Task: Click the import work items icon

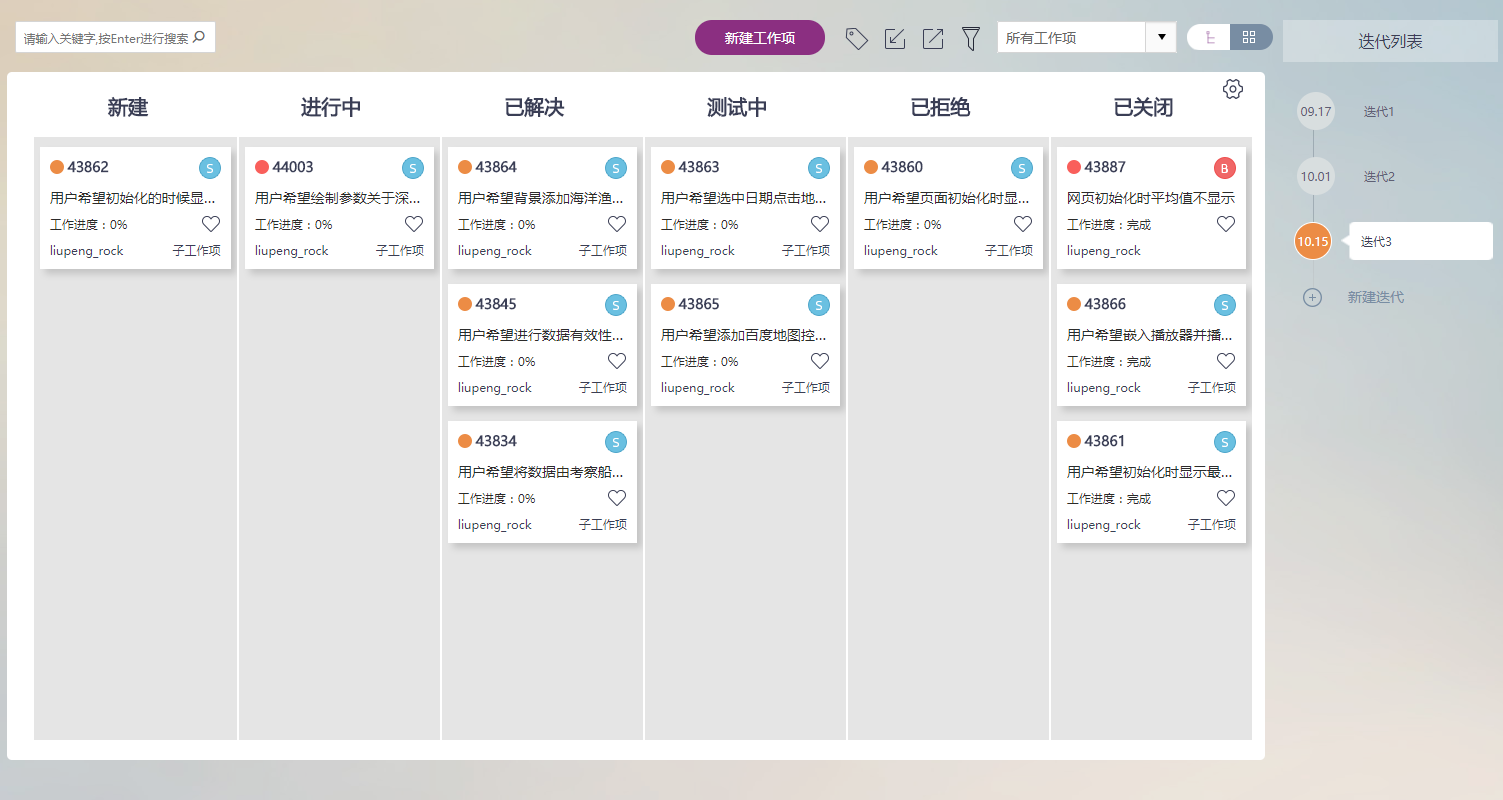Action: click(895, 39)
